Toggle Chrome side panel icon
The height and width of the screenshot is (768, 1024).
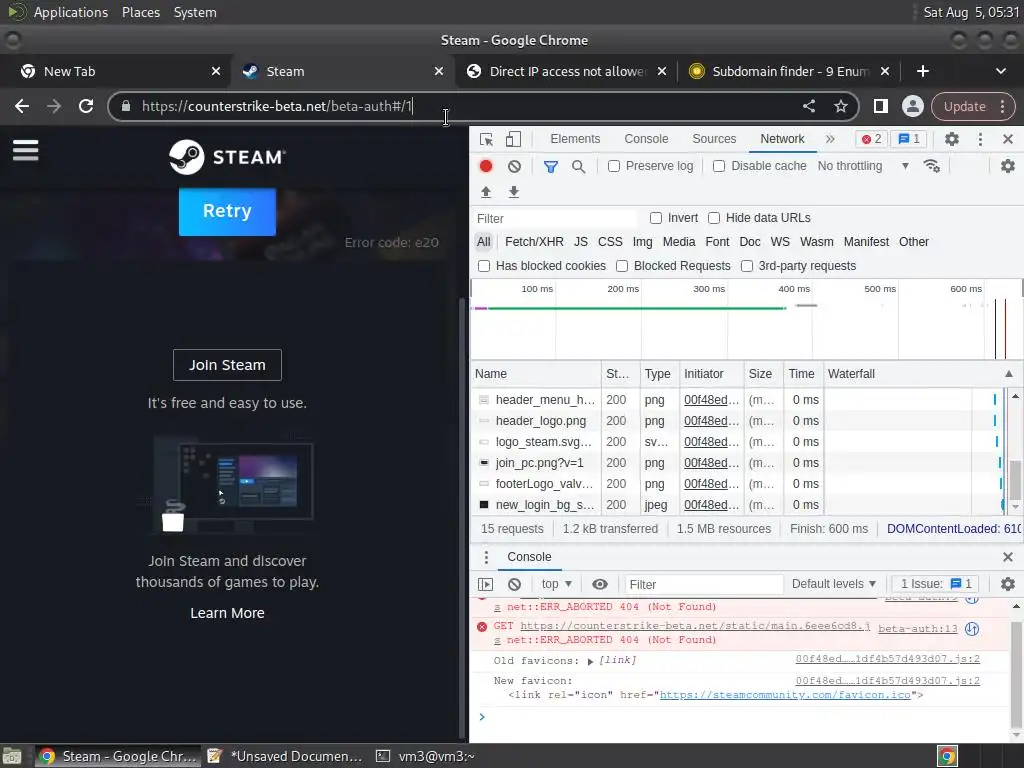(x=880, y=106)
